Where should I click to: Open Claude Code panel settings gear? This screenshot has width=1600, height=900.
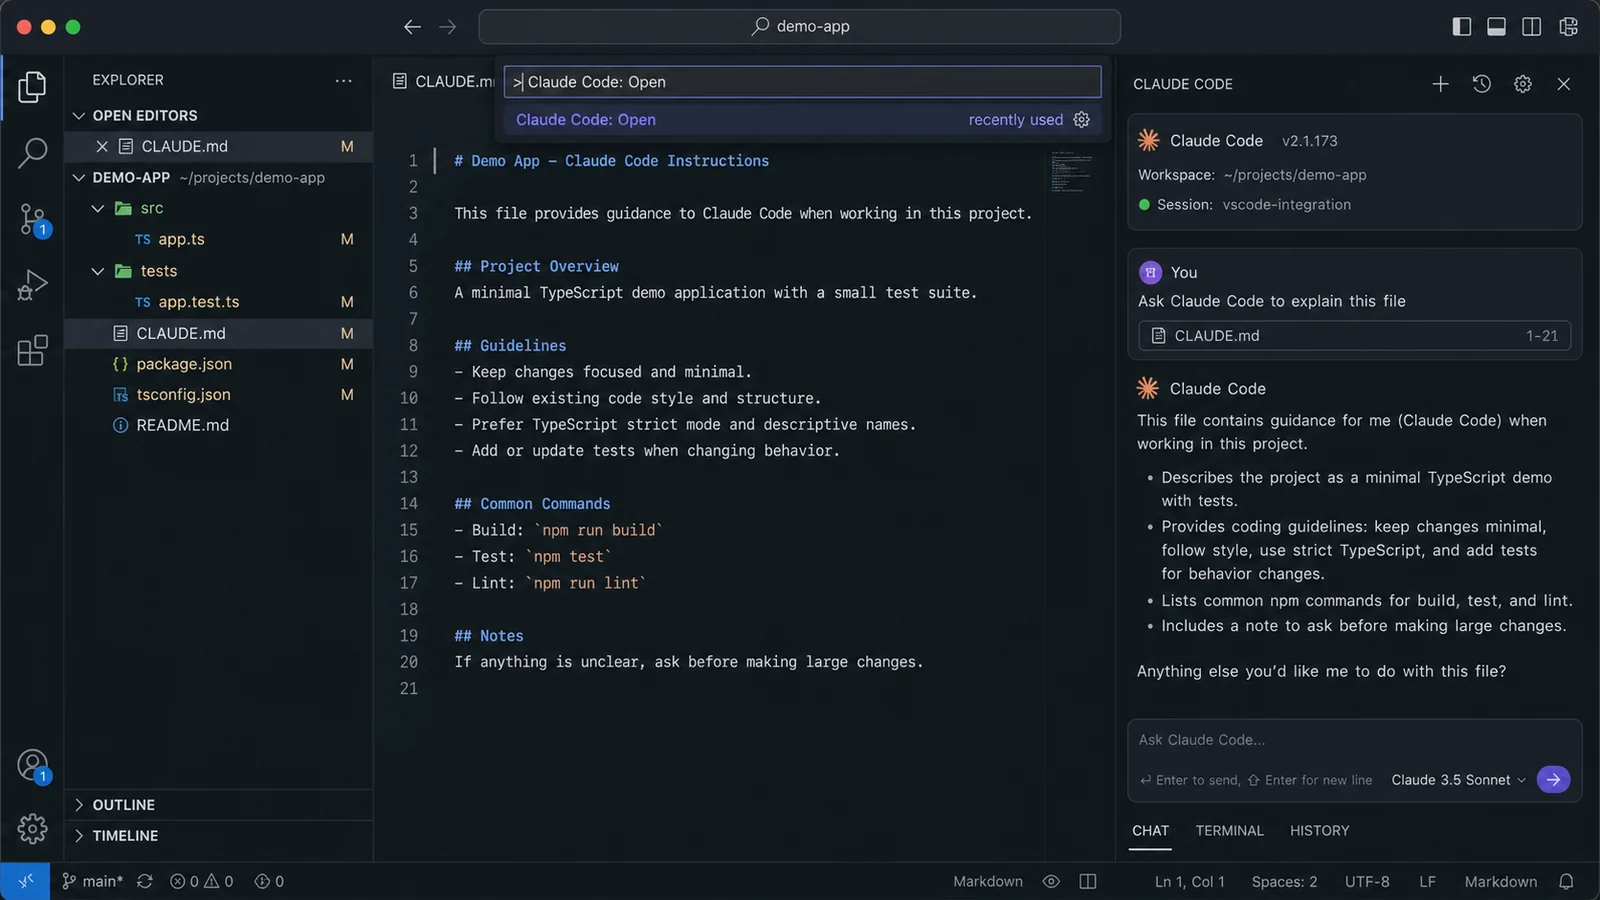click(x=1523, y=84)
